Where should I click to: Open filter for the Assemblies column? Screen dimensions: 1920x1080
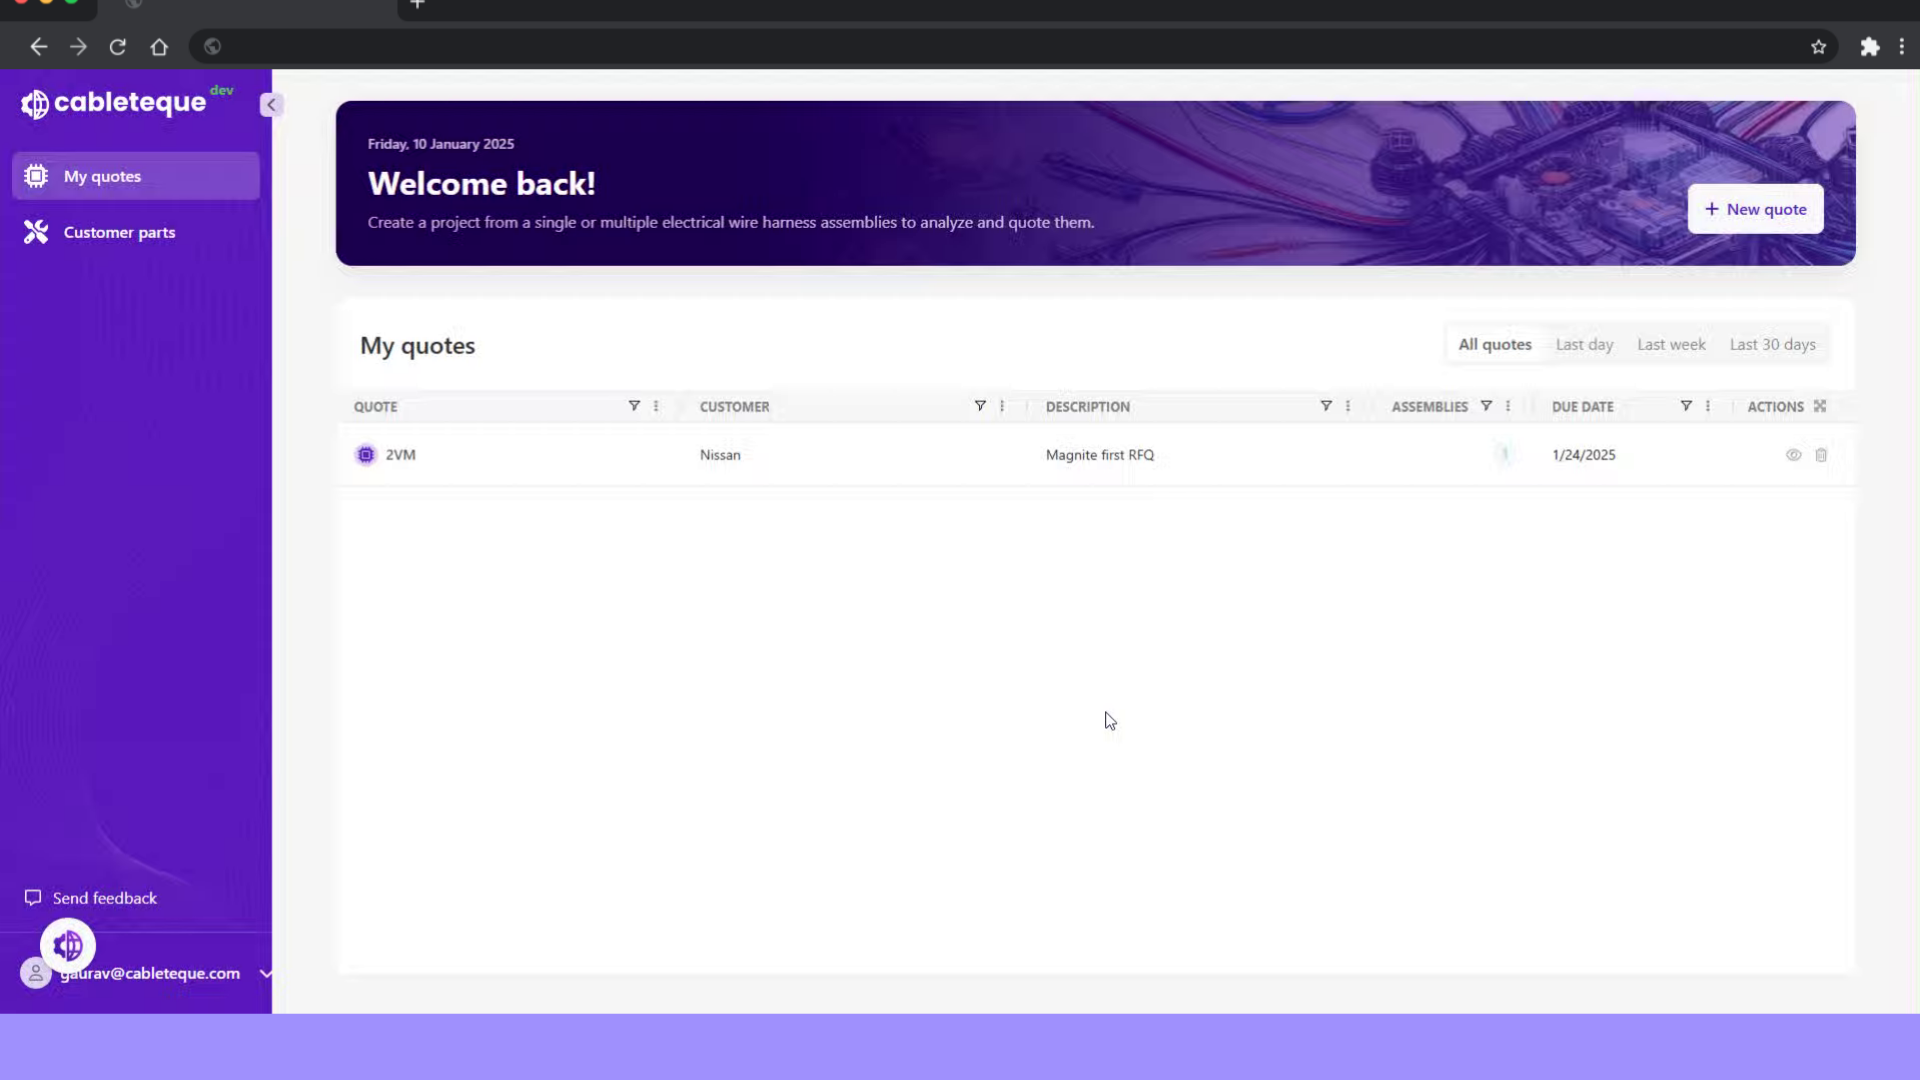(1486, 406)
